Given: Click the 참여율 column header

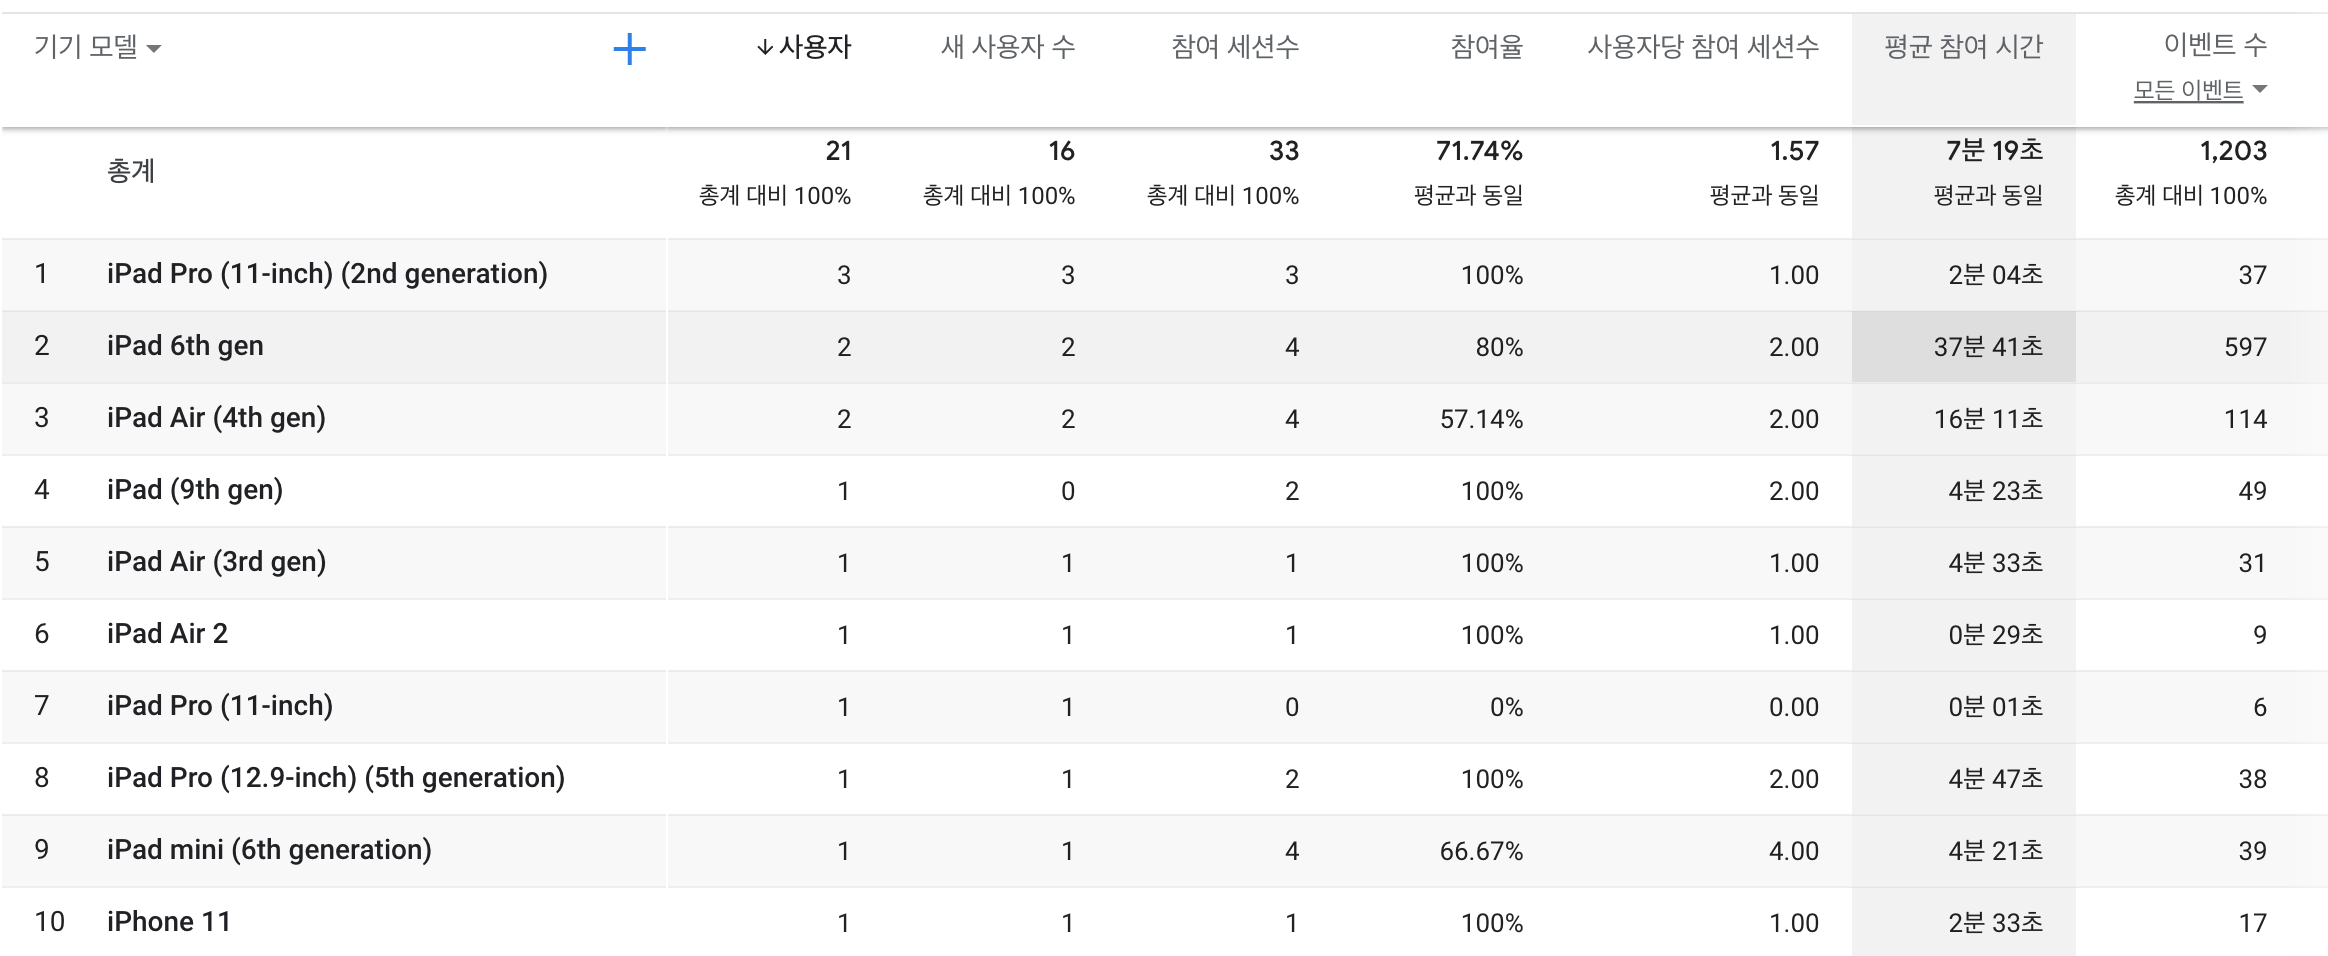Looking at the screenshot, I should coord(1486,47).
